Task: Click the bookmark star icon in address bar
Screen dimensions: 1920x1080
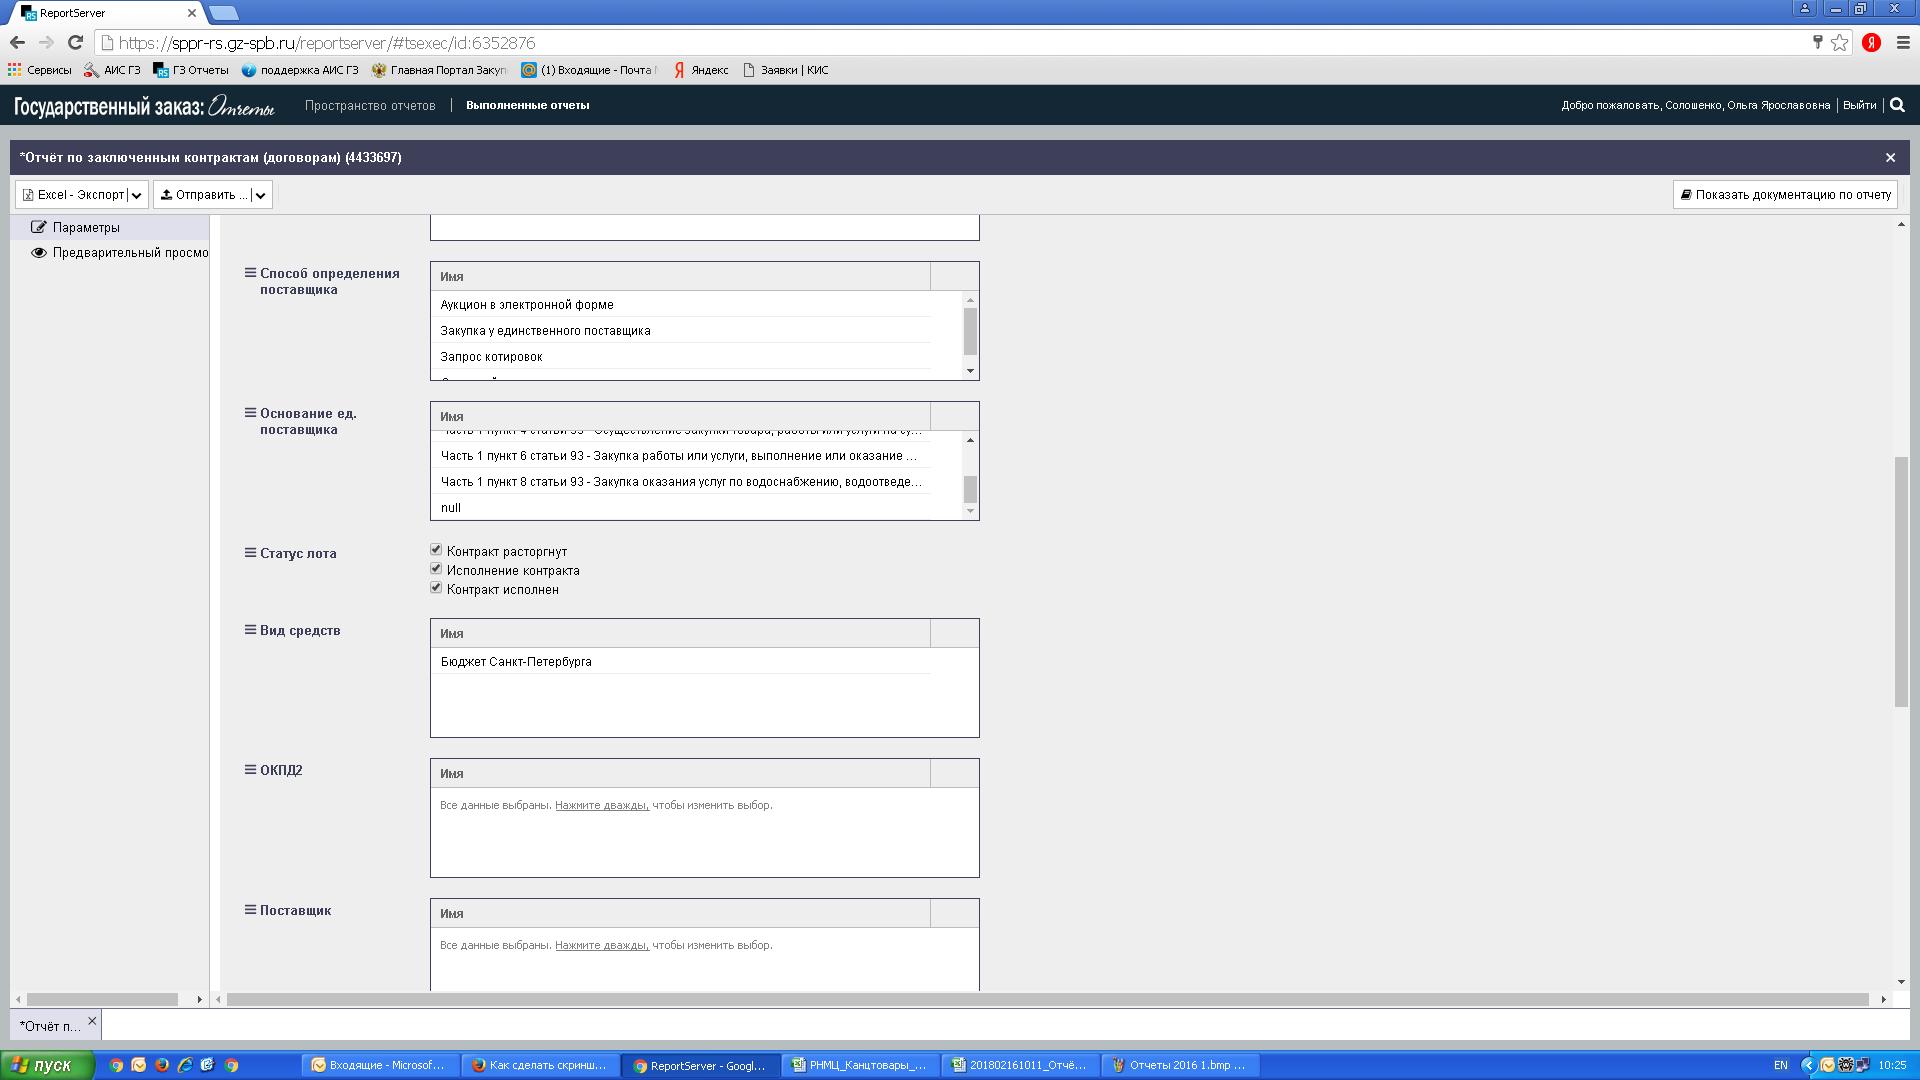Action: coord(1839,43)
